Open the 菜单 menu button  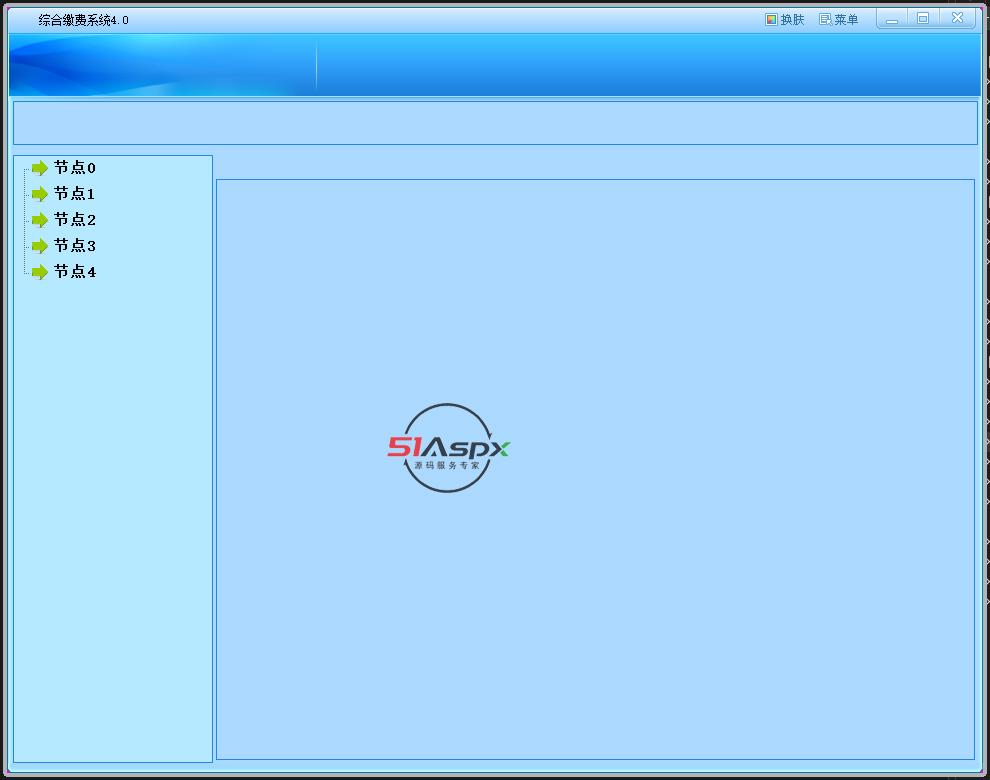click(838, 20)
